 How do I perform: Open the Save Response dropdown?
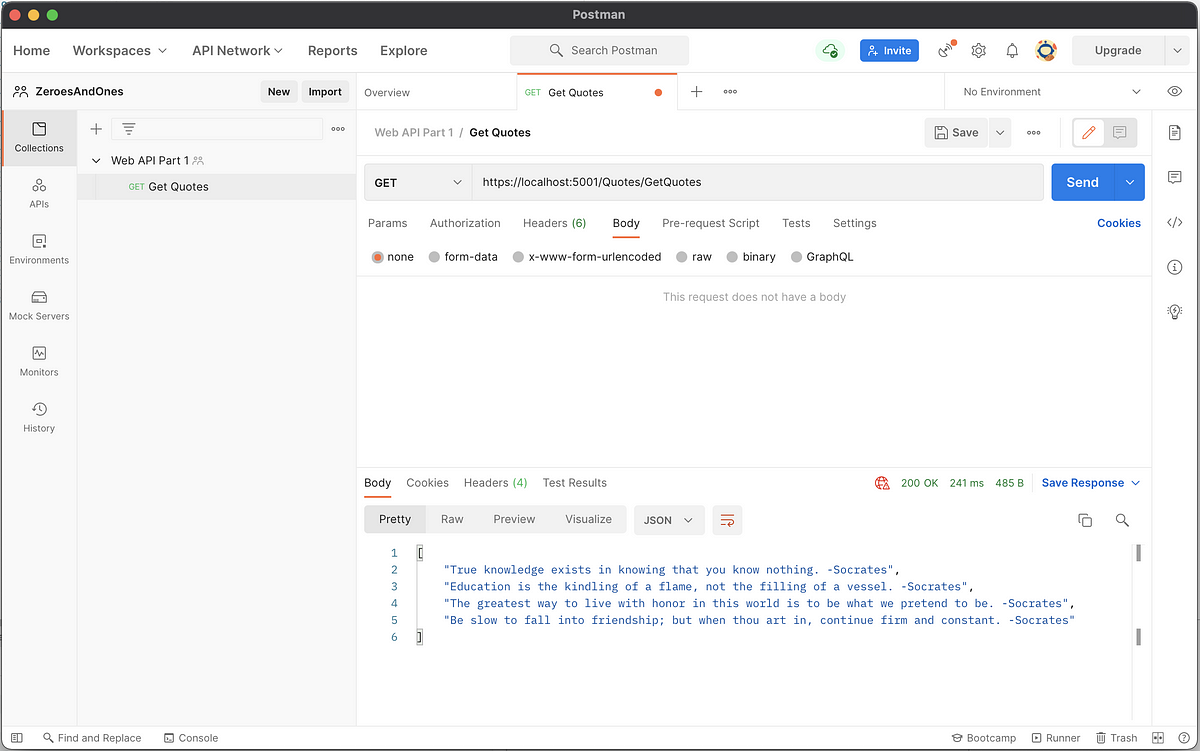pyautogui.click(x=1091, y=483)
